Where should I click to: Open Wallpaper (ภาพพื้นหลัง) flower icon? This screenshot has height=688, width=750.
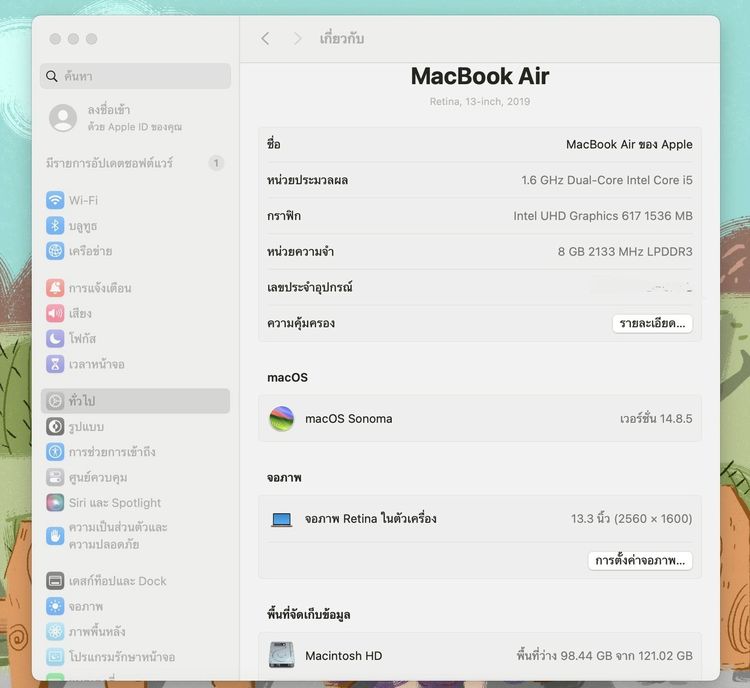click(x=55, y=632)
